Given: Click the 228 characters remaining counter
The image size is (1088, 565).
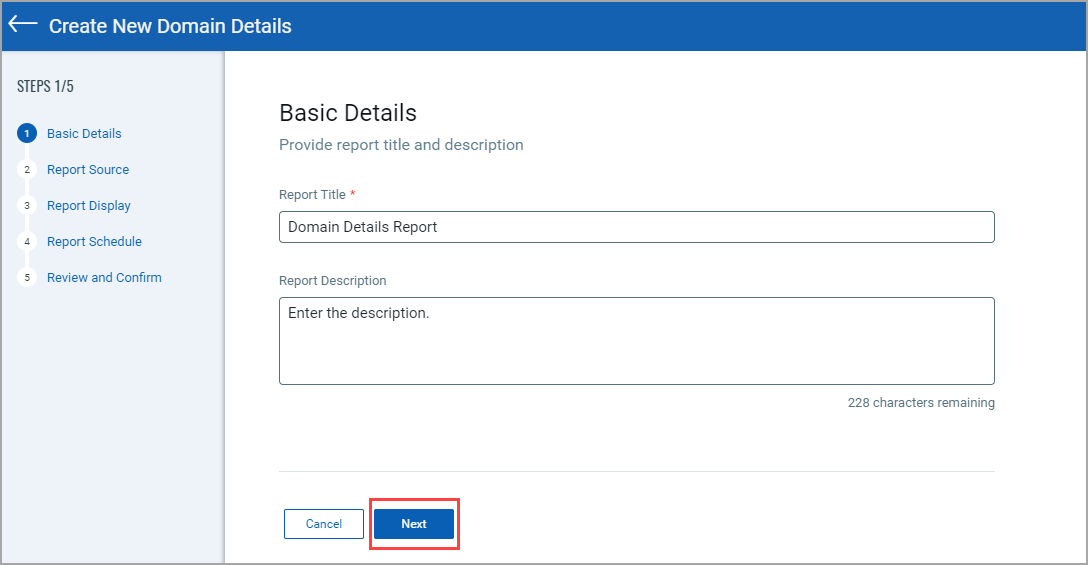Looking at the screenshot, I should pyautogui.click(x=920, y=403).
